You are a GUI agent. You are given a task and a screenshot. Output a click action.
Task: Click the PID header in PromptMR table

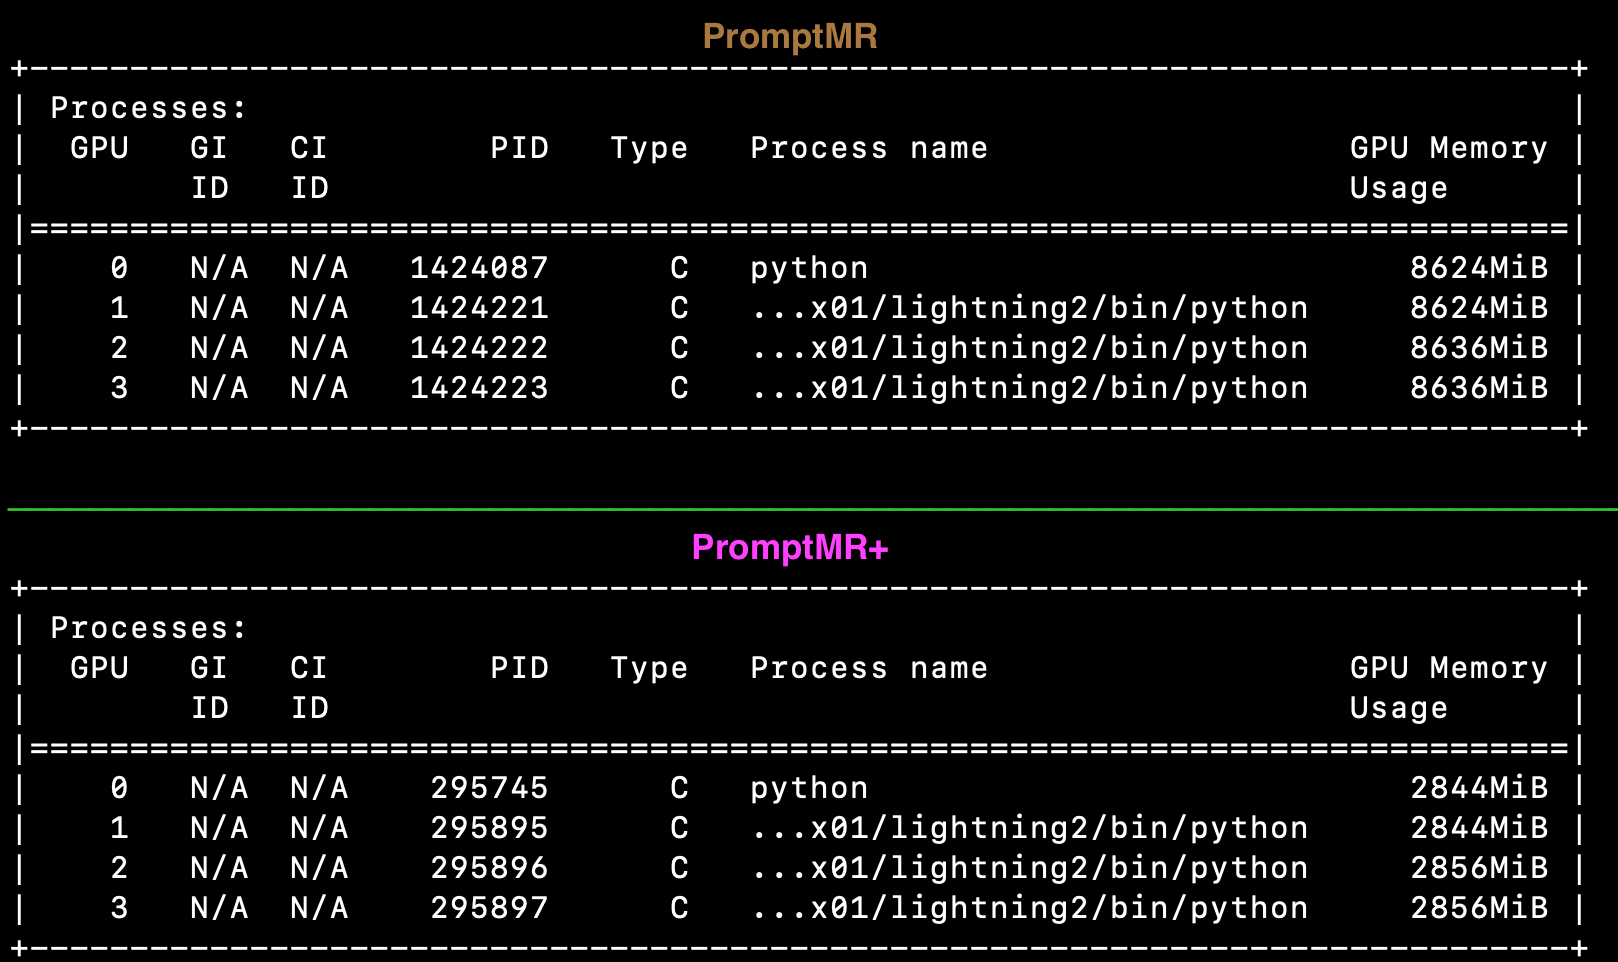tap(519, 148)
